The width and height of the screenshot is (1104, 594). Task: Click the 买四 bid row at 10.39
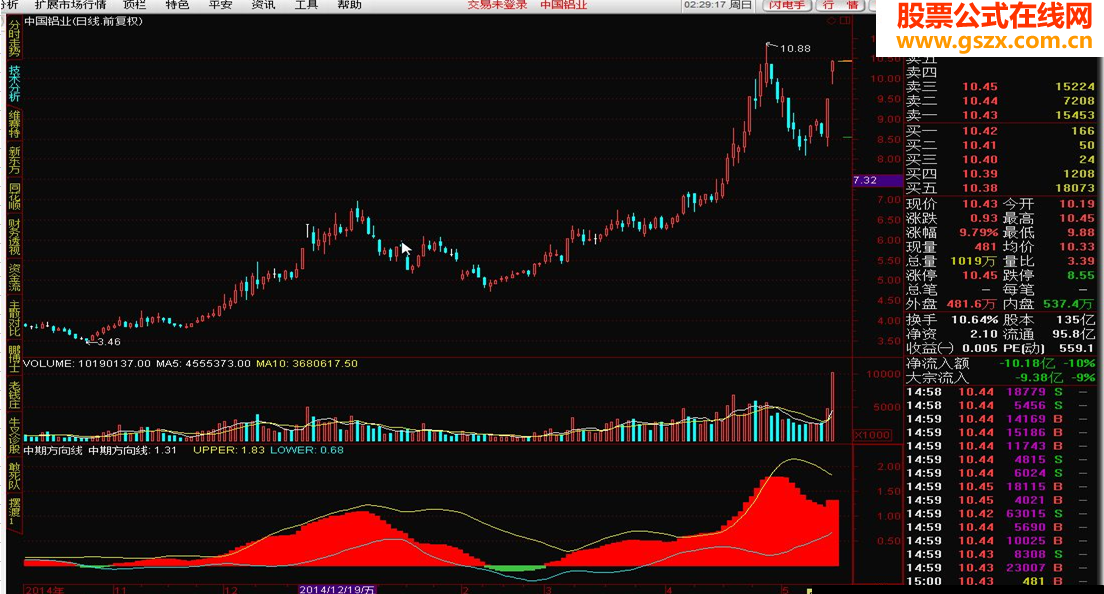[x=1000, y=174]
